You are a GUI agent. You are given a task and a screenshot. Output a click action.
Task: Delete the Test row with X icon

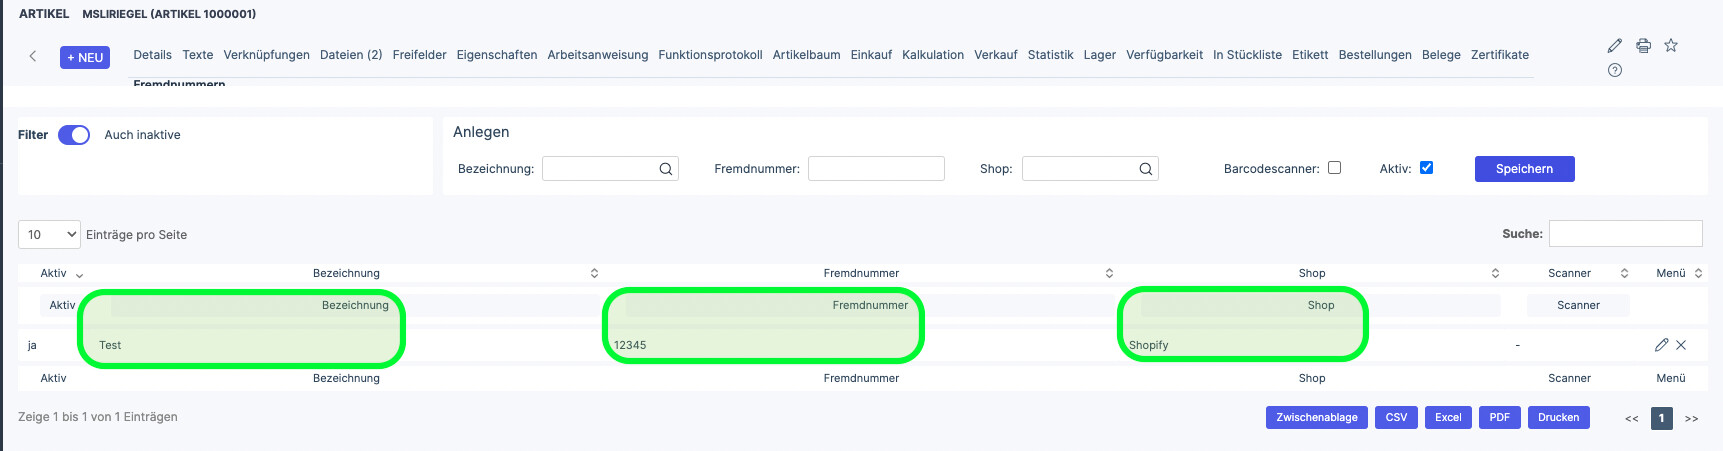(1681, 345)
